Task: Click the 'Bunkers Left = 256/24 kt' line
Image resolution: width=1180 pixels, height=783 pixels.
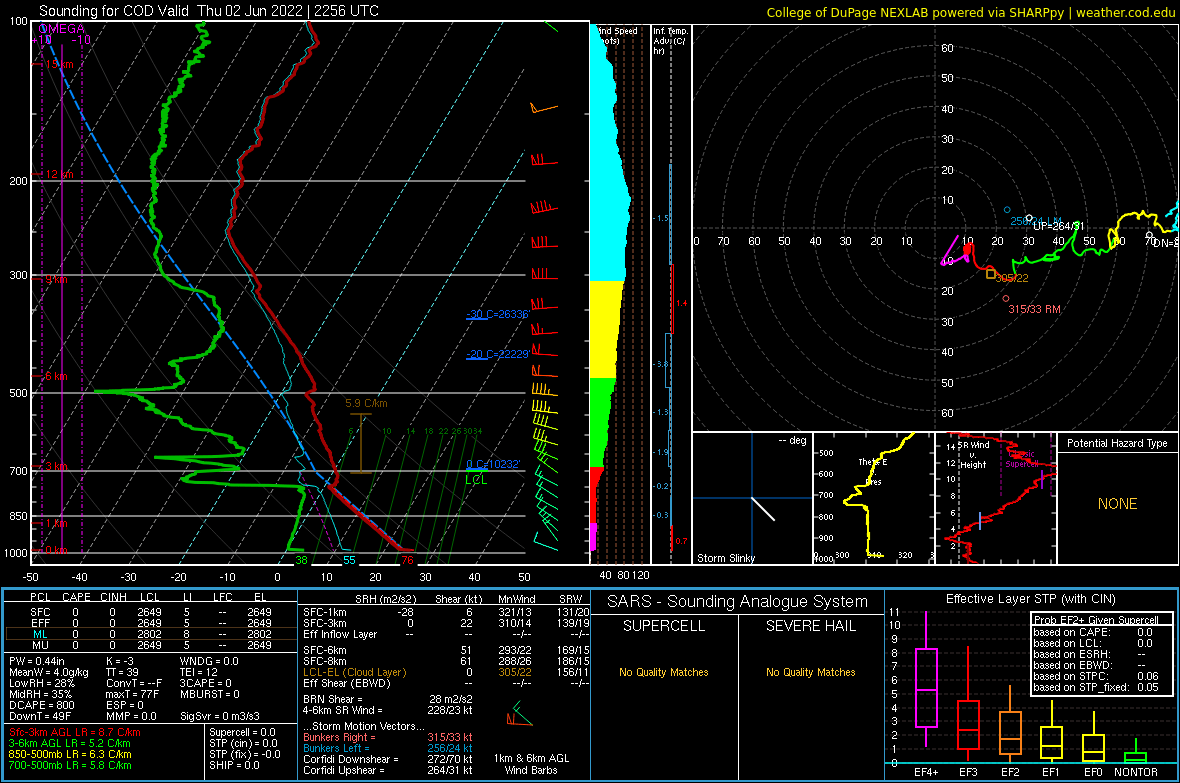Action: click(388, 748)
